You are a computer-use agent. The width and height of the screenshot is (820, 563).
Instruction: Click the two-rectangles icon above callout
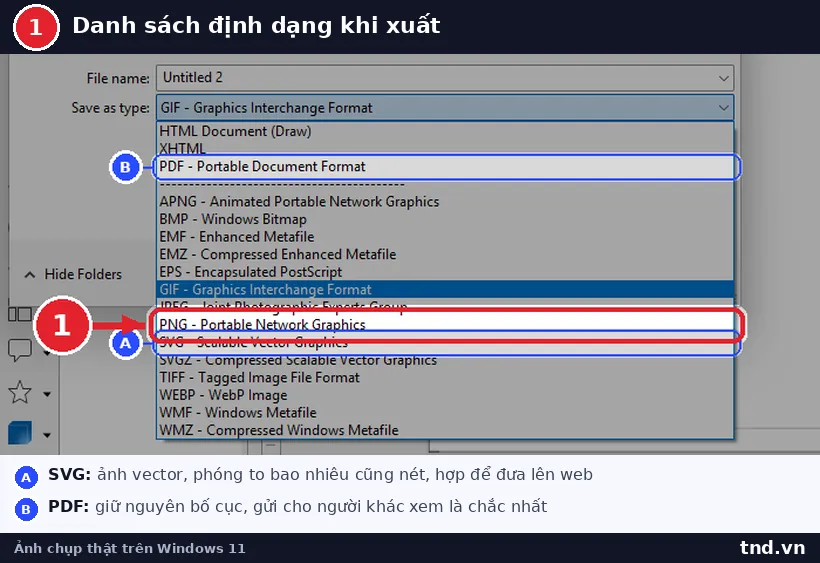point(20,314)
